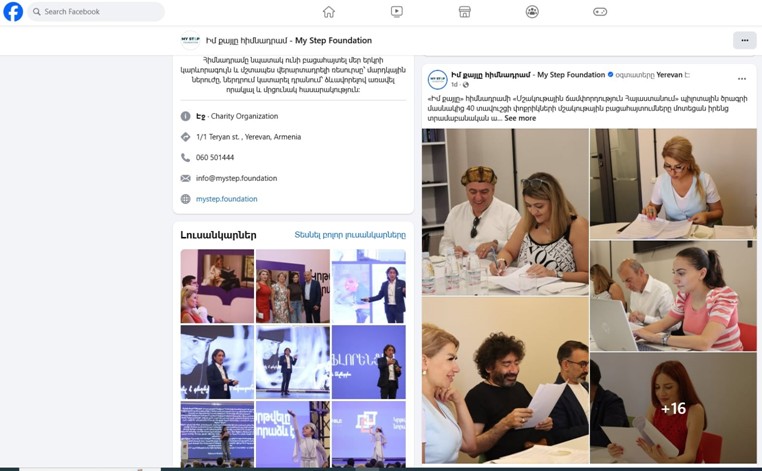This screenshot has width=762, height=471.
Task: Open the post options three-dots menu
Action: tap(742, 79)
